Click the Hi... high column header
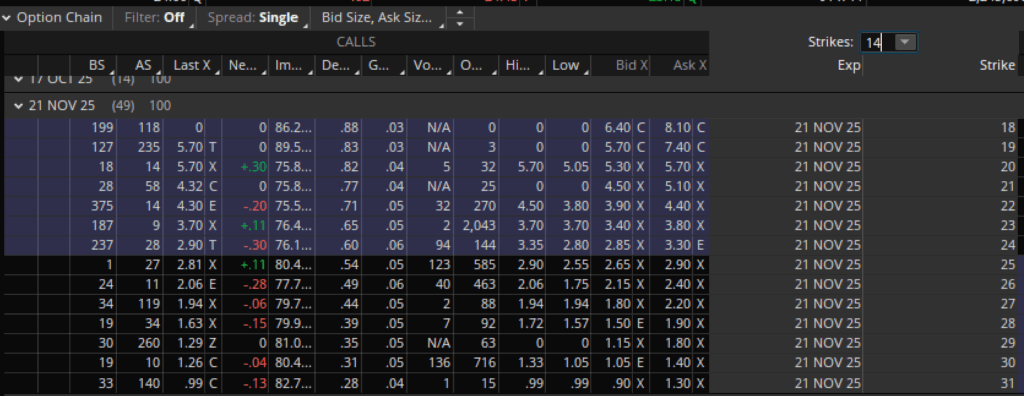This screenshot has width=1024, height=396. coord(522,65)
